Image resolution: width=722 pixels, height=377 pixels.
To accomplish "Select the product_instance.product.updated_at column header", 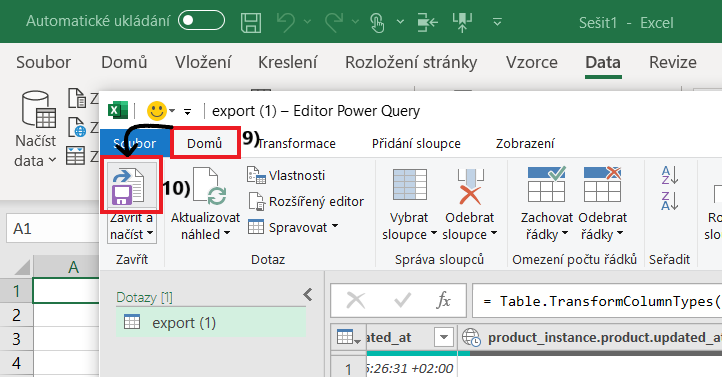I will pos(590,337).
